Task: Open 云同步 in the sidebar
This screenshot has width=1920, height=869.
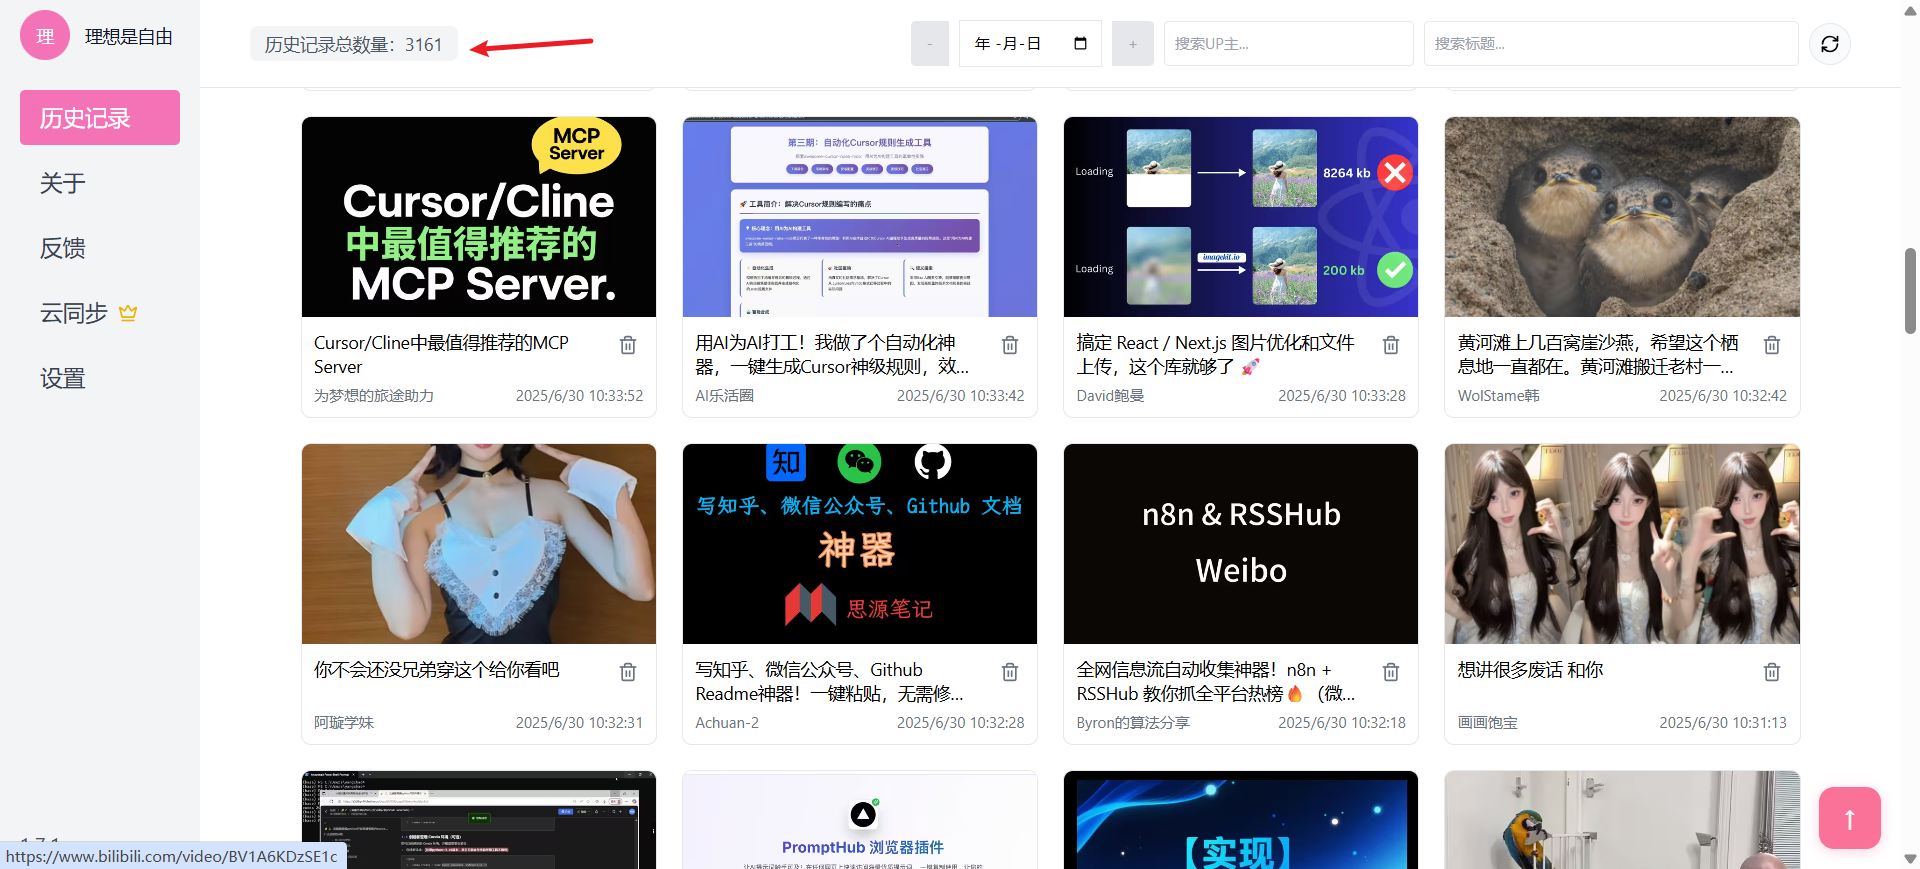Action: click(74, 313)
